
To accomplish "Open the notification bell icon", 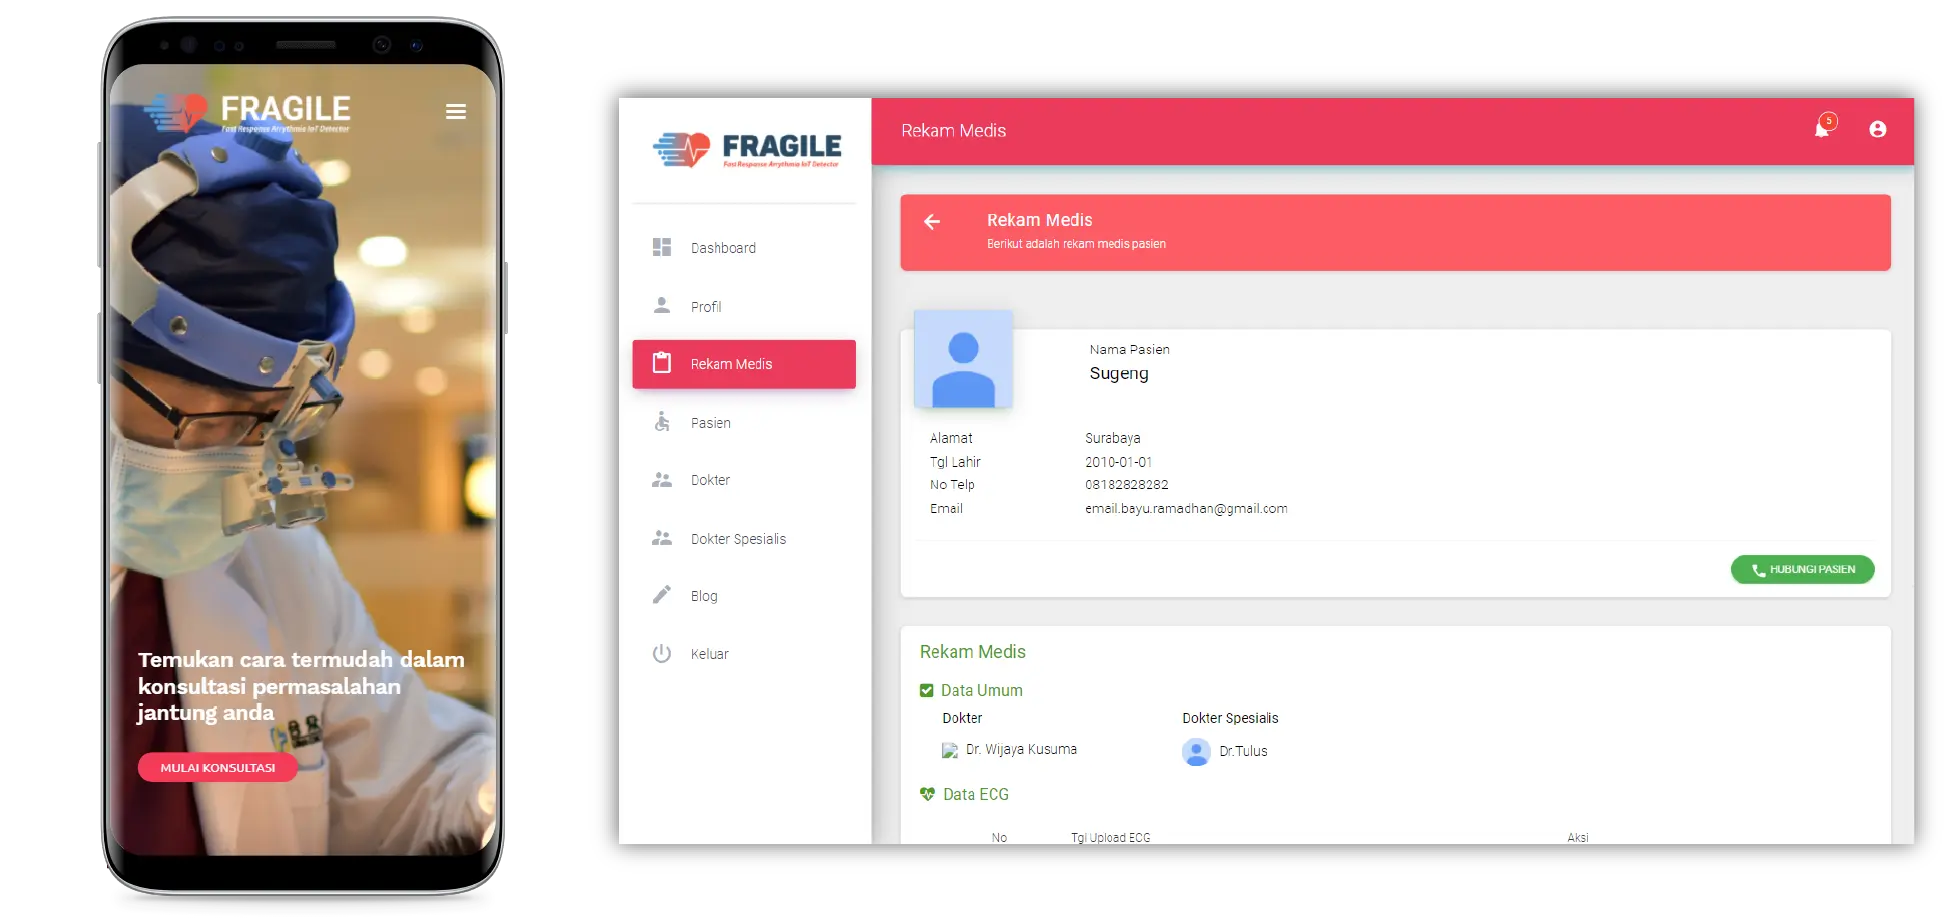I will pyautogui.click(x=1822, y=129).
